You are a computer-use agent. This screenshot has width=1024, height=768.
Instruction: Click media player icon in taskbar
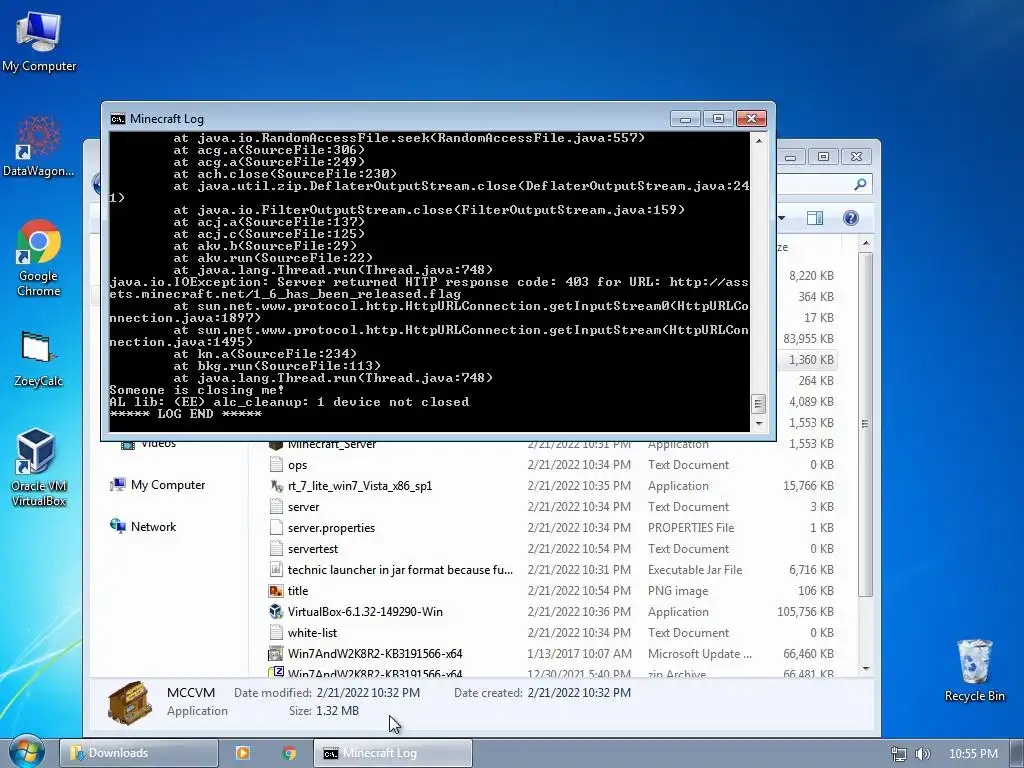242,753
